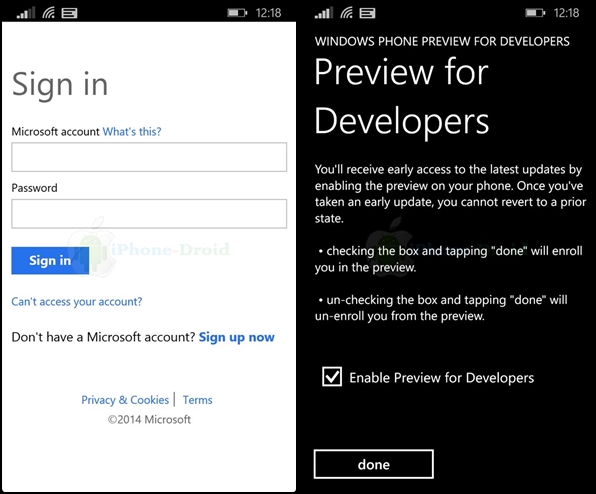Uncheck the Enable Preview for Developers checkbox
The height and width of the screenshot is (494, 596).
click(x=332, y=377)
